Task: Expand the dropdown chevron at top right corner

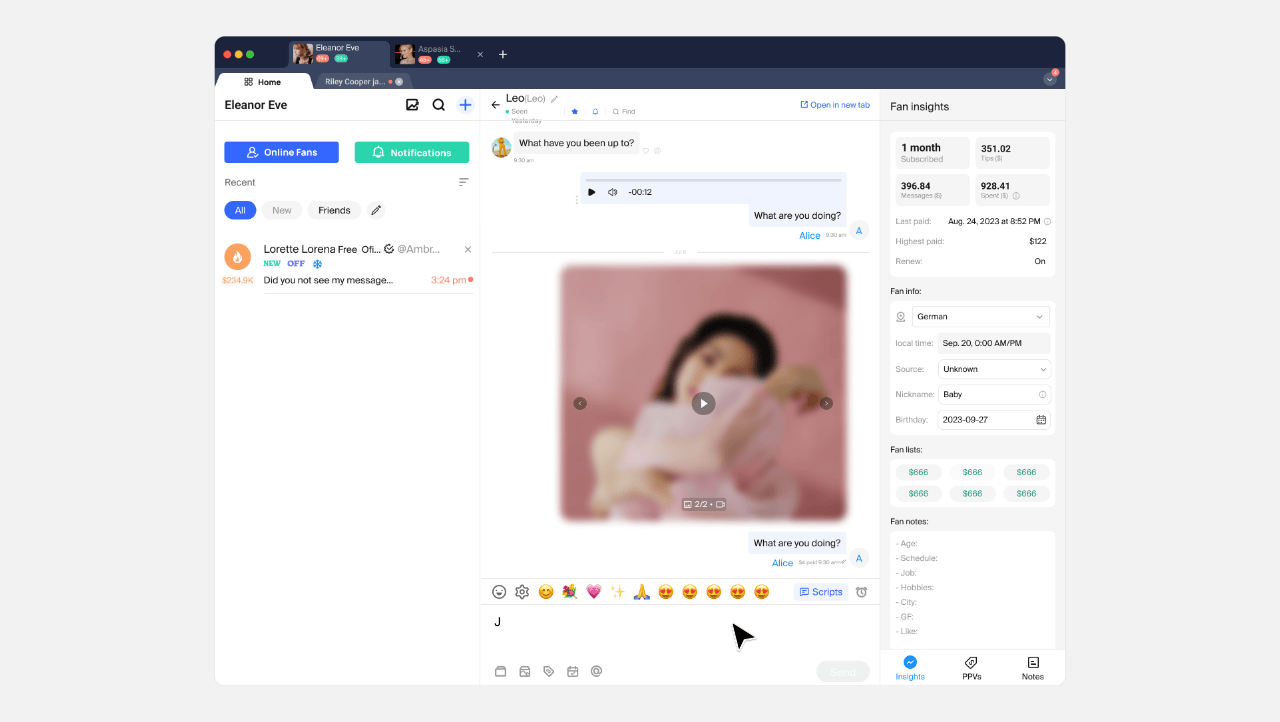Action: tap(1049, 79)
